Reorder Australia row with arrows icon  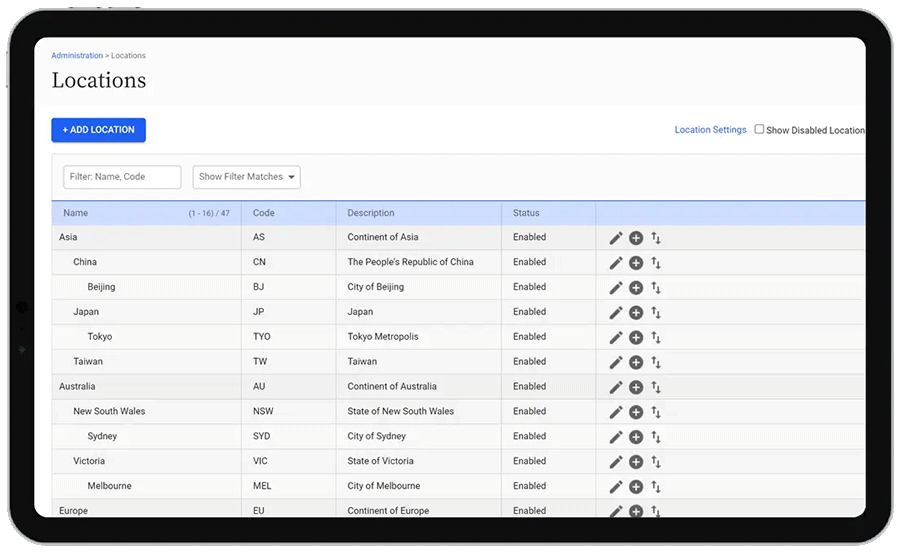655,387
